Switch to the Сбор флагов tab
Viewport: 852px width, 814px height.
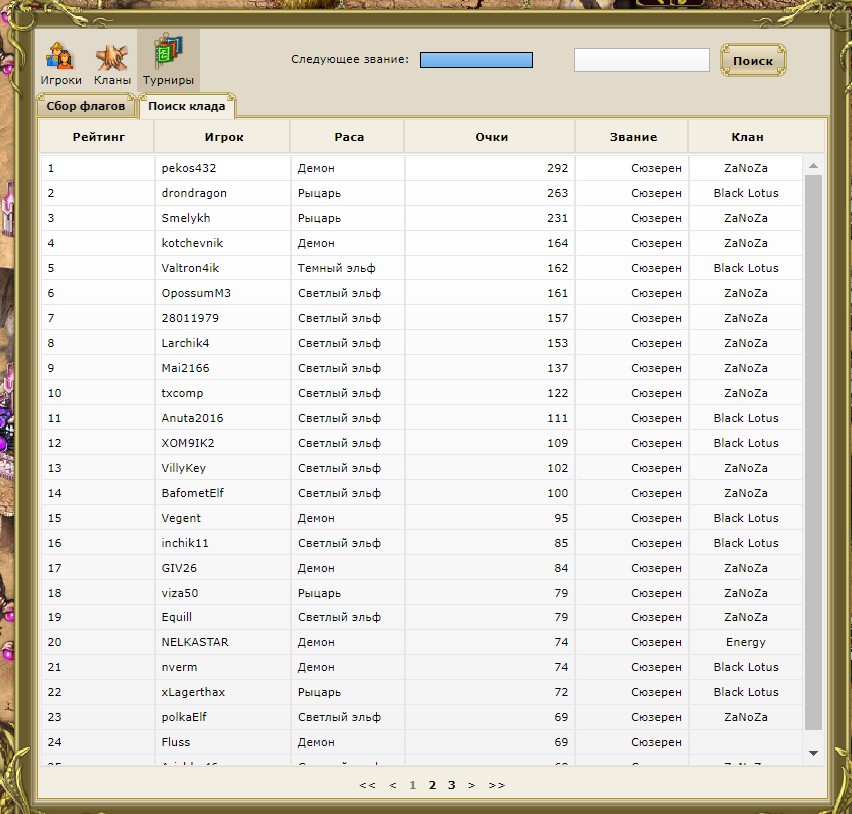tap(86, 106)
